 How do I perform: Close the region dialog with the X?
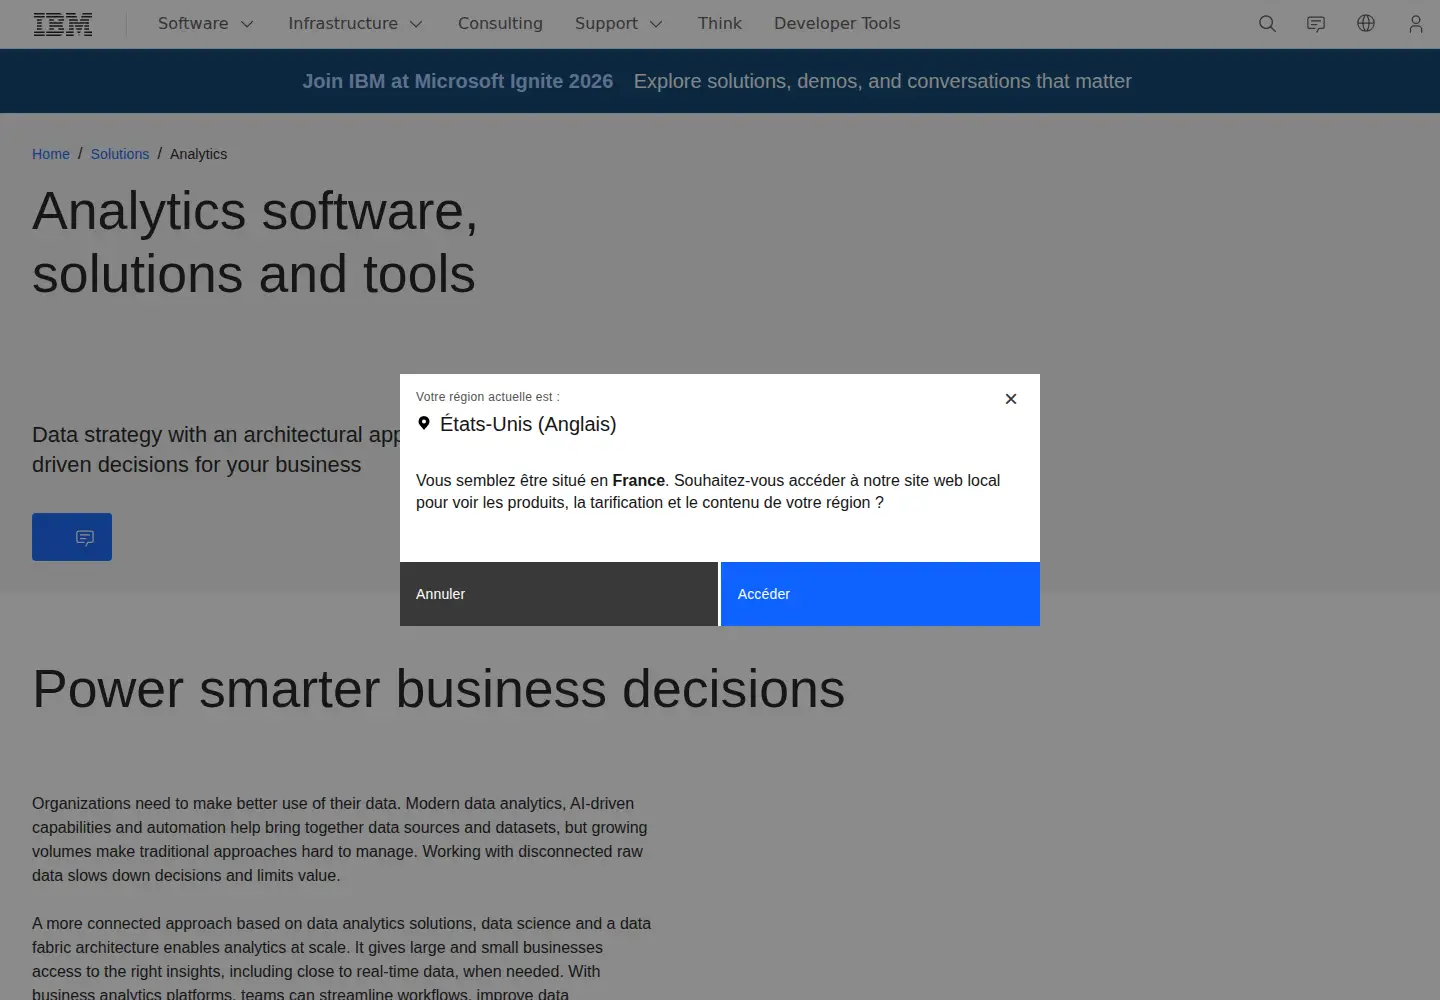1011,399
